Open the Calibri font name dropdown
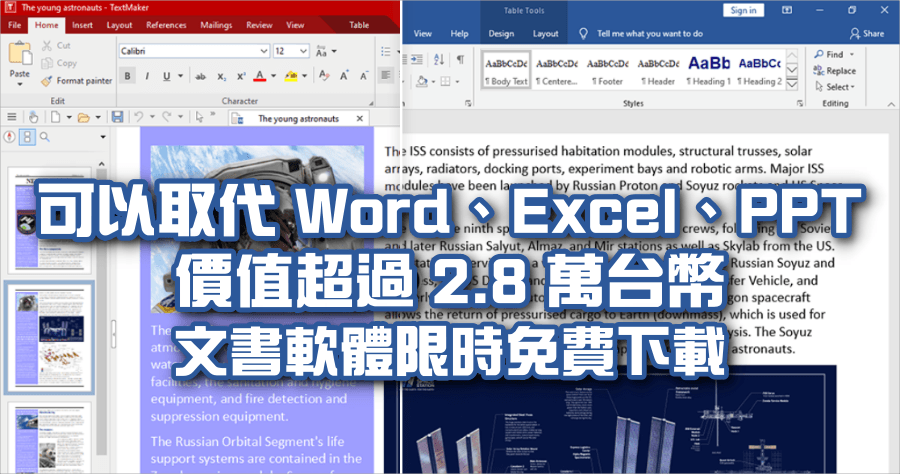 coord(263,51)
